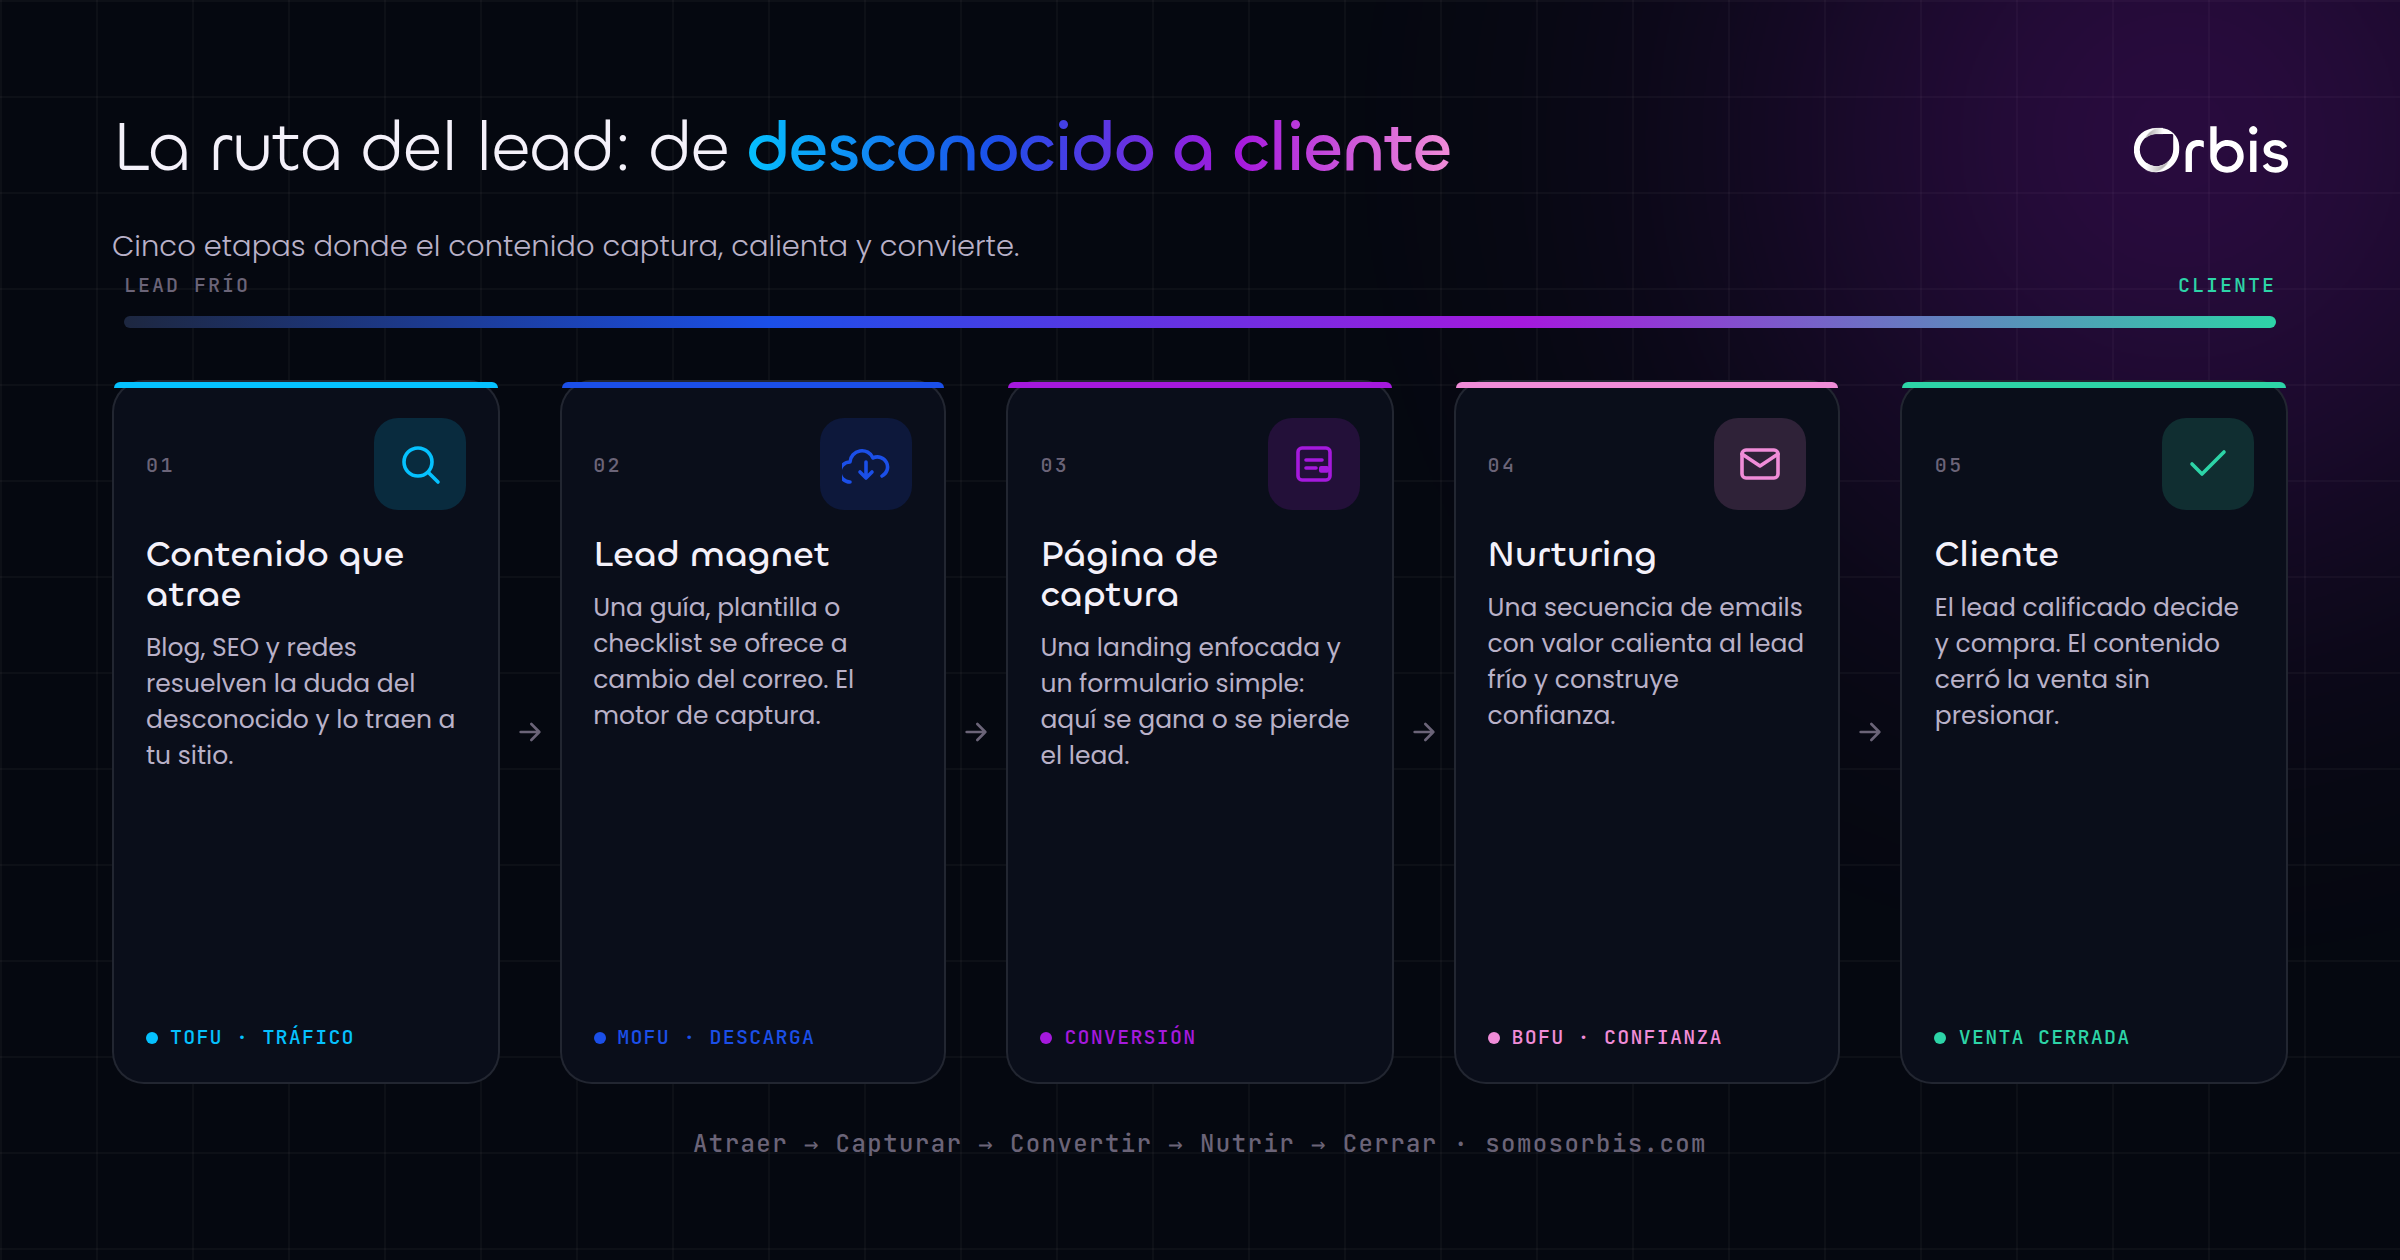
Task: Click the text 'Una landing enfocada y…'
Action: point(1195,701)
